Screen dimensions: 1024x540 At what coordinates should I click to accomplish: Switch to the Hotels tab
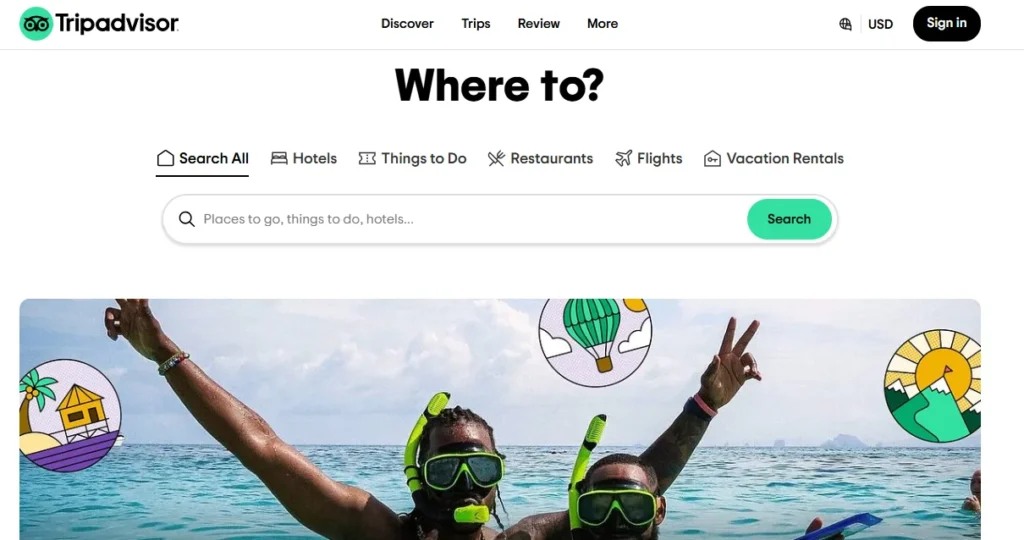click(x=304, y=159)
